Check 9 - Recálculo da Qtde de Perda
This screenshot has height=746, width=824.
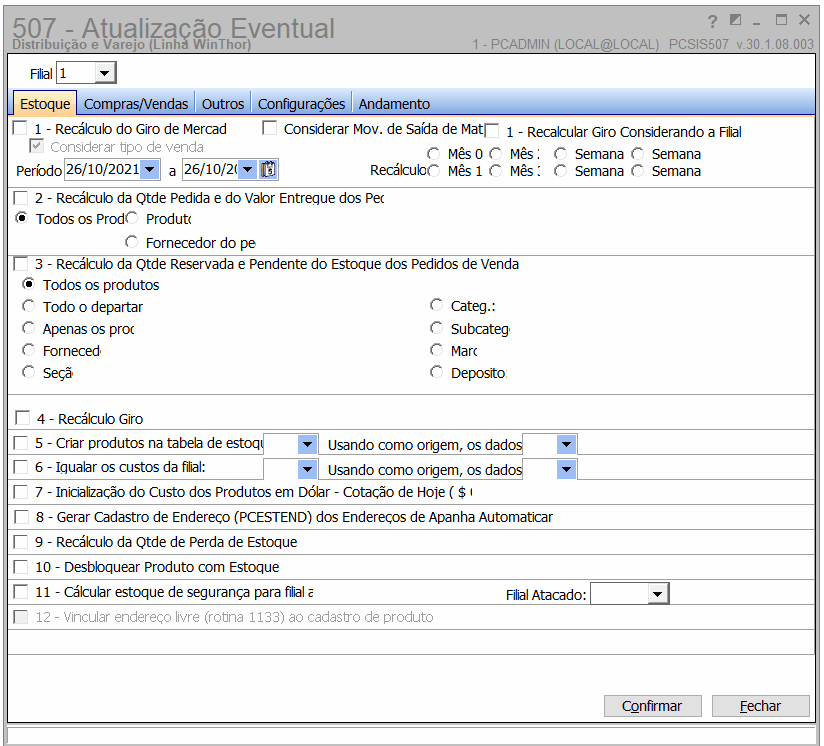point(21,542)
